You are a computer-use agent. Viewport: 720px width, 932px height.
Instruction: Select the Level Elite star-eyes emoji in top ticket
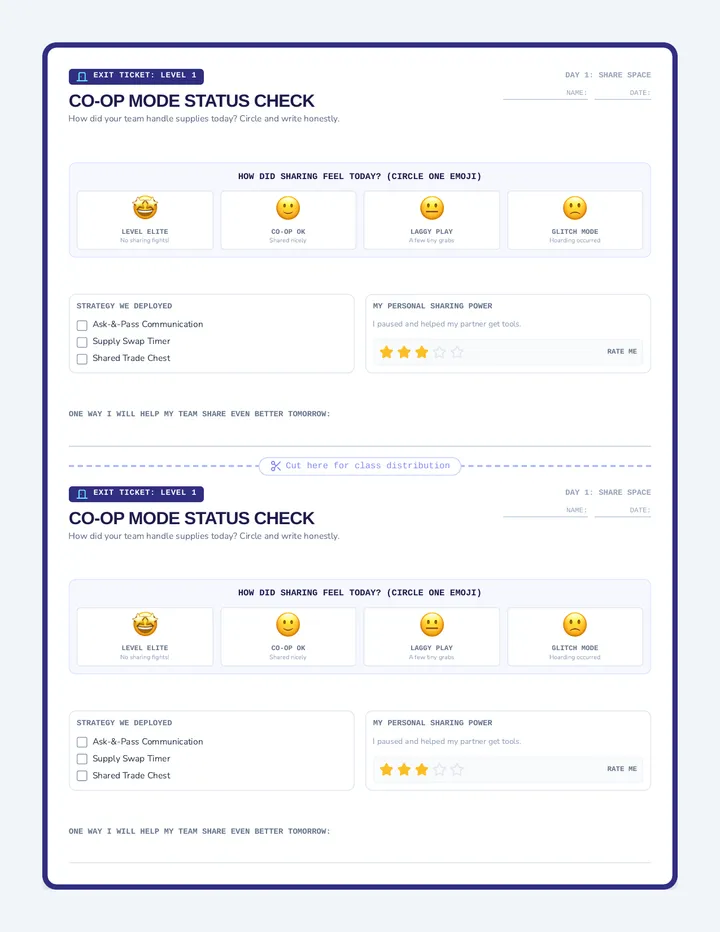pos(145,207)
